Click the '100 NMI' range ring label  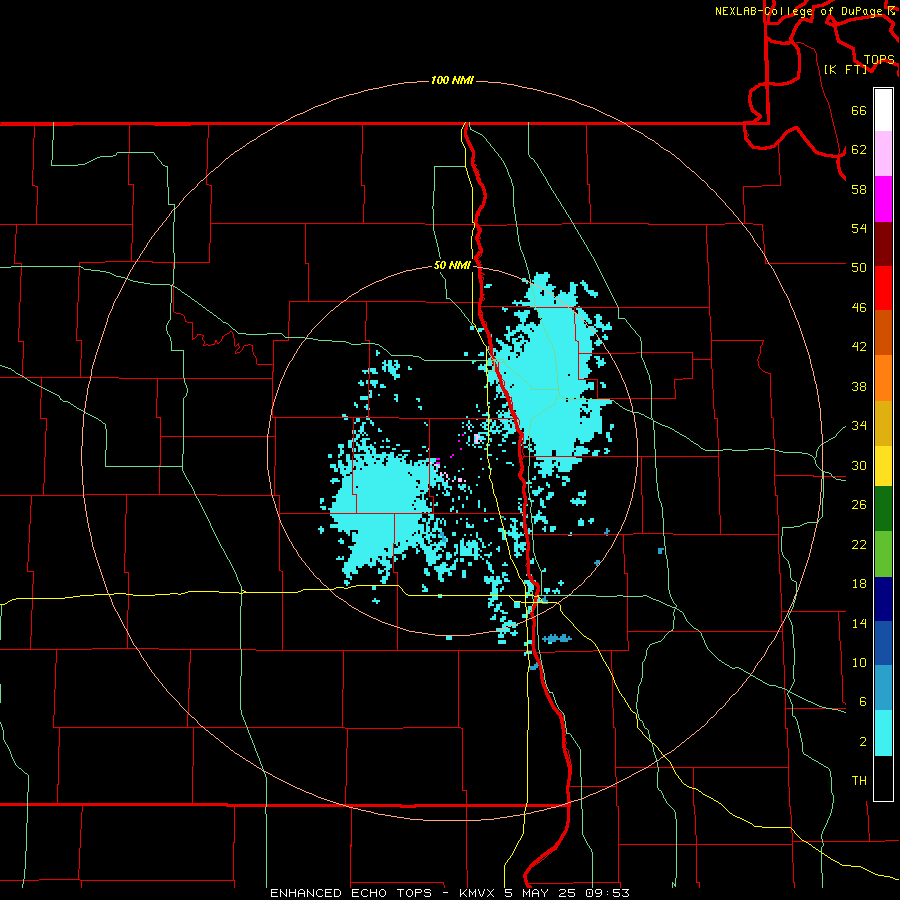[x=452, y=80]
